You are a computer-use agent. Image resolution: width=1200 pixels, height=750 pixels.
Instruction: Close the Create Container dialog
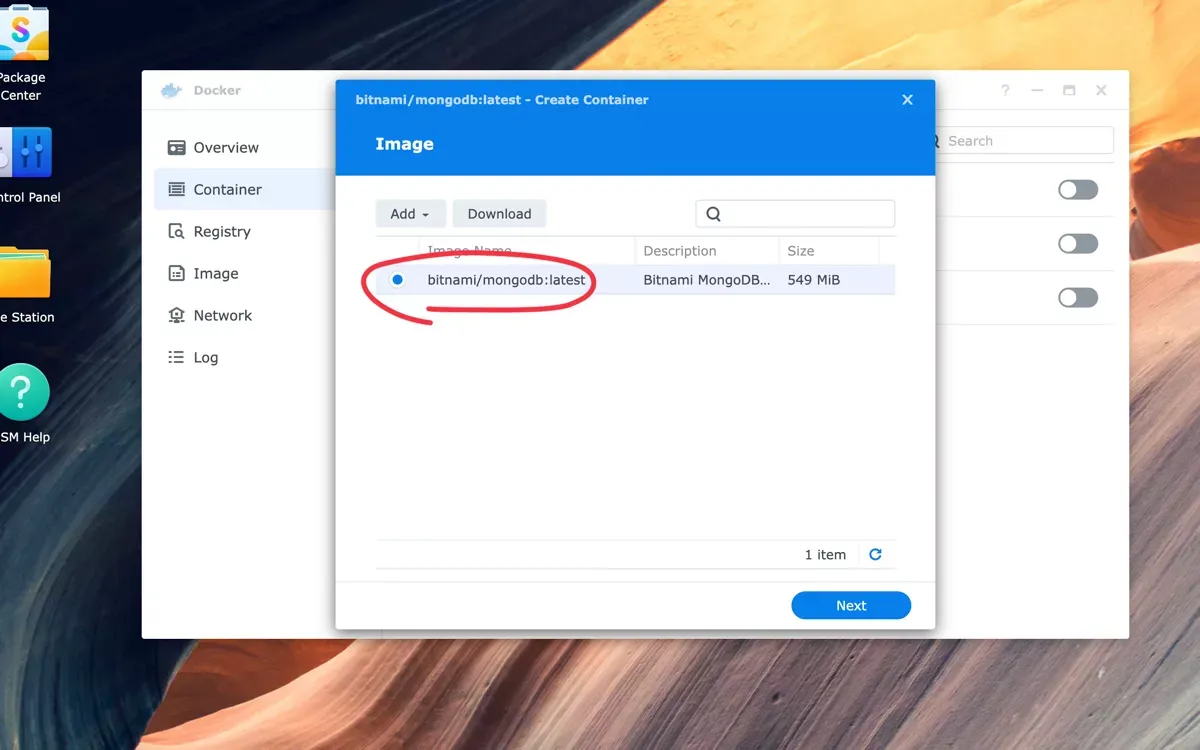pos(907,100)
